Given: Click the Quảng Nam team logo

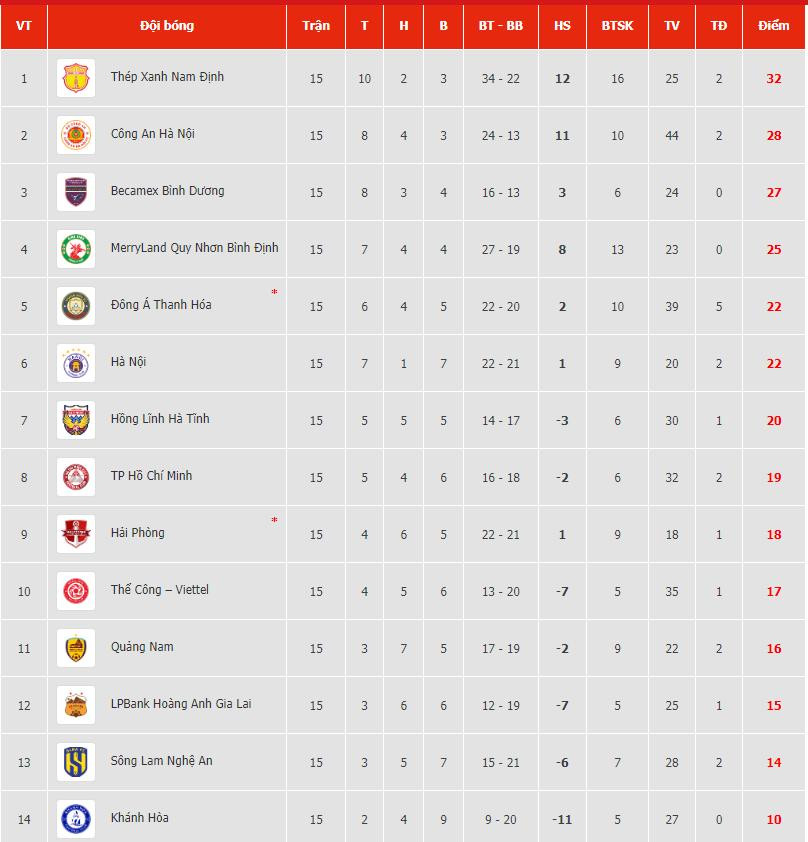Looking at the screenshot, I should pos(76,648).
